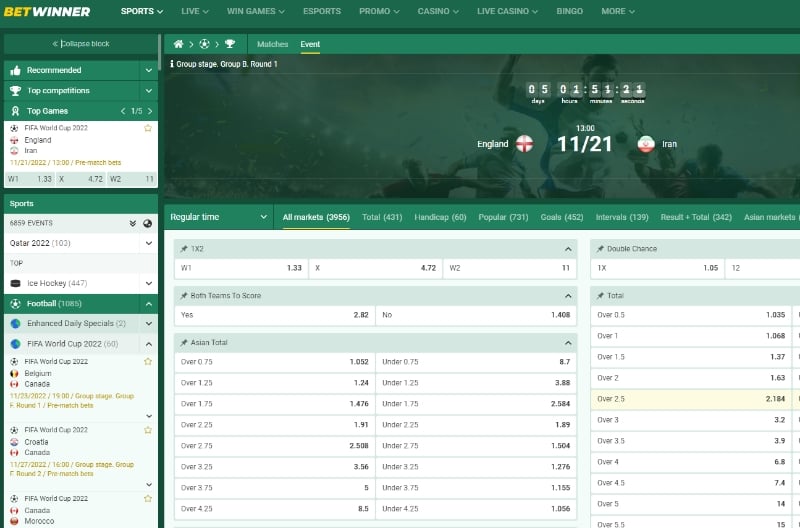The width and height of the screenshot is (800, 528).
Task: Click the info icon beside Group stage text
Action: pyautogui.click(x=172, y=64)
